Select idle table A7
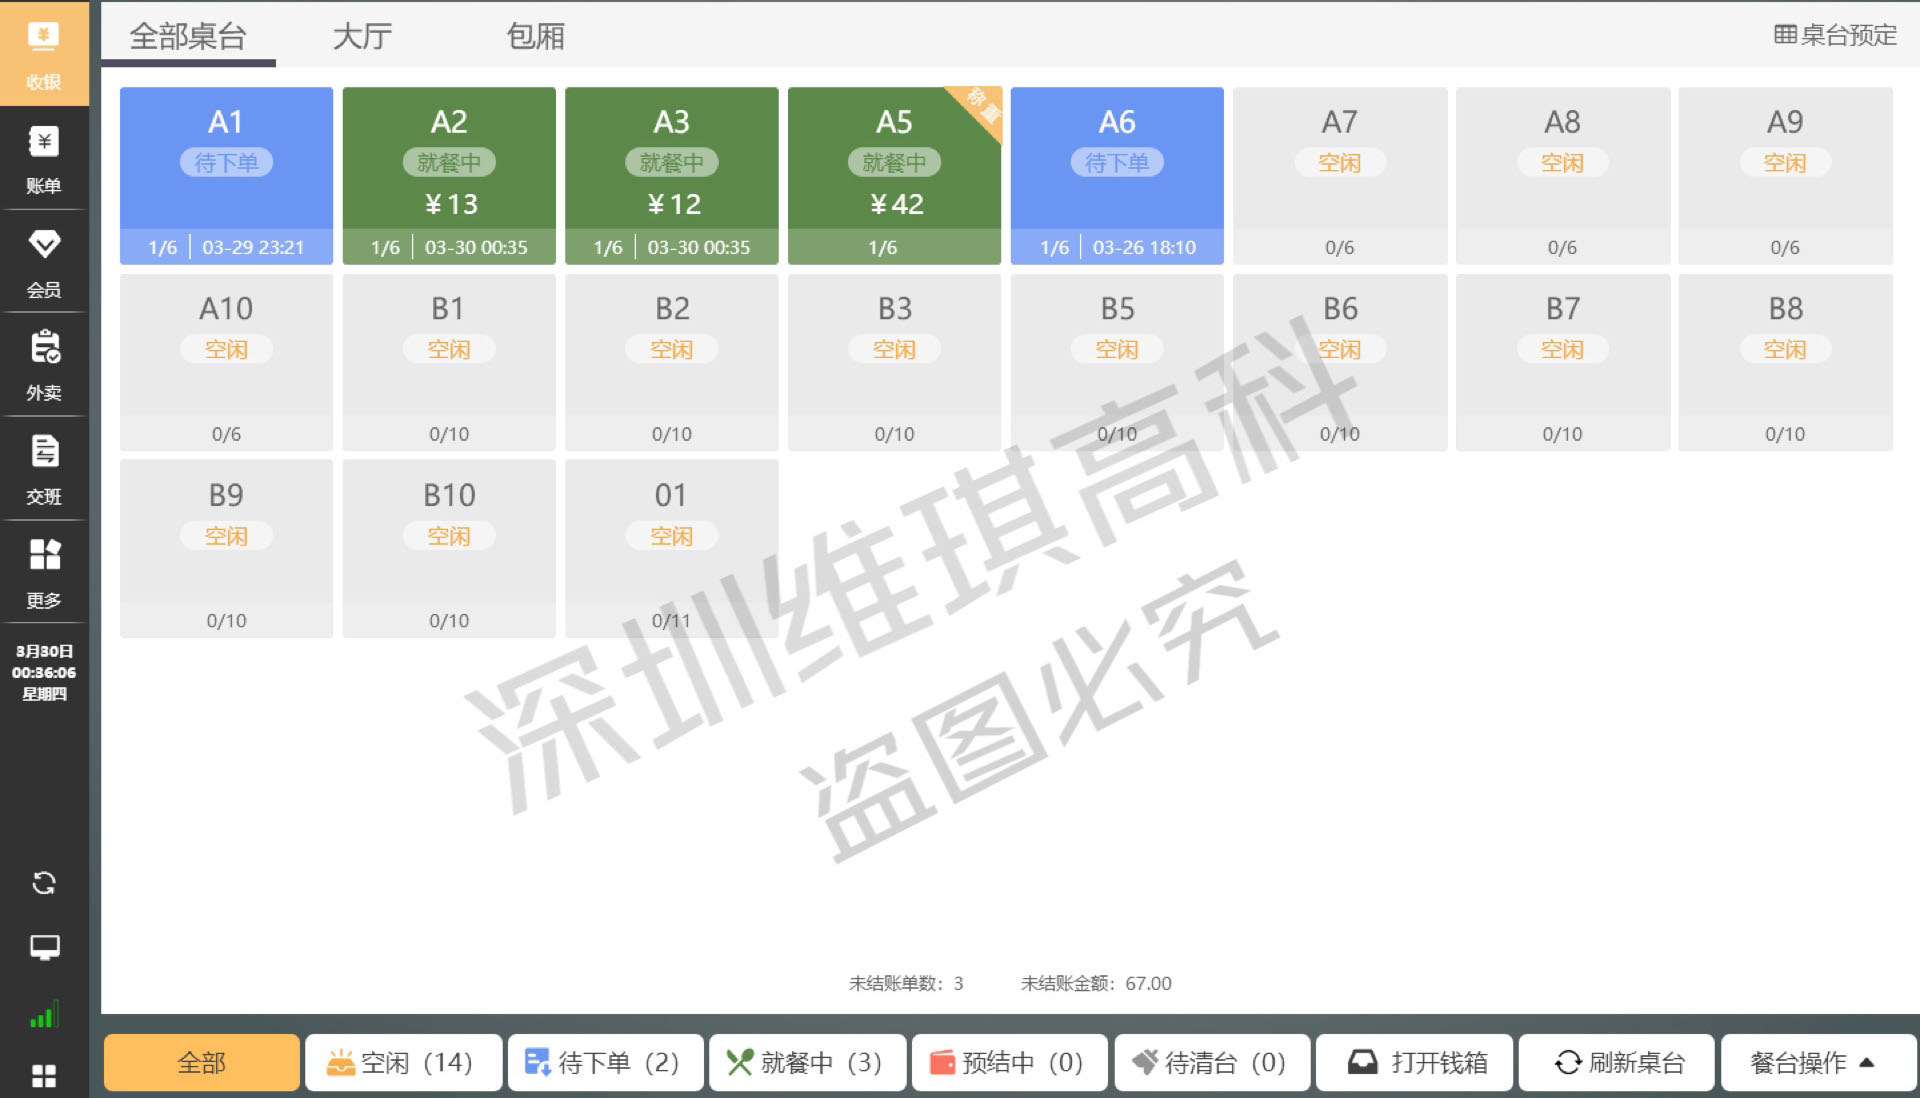 1340,176
